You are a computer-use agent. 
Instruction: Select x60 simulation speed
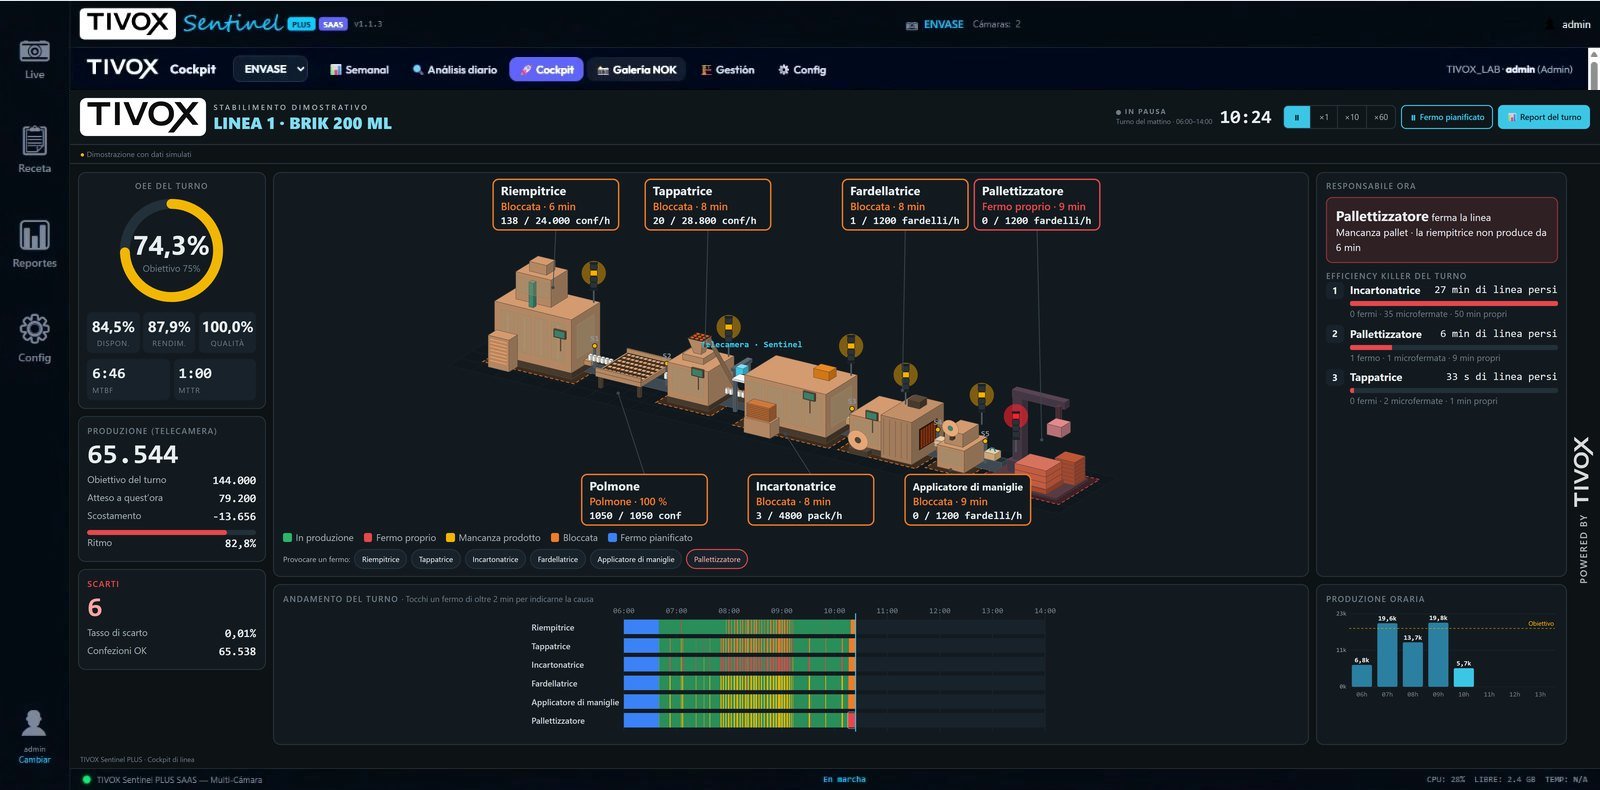coord(1381,117)
